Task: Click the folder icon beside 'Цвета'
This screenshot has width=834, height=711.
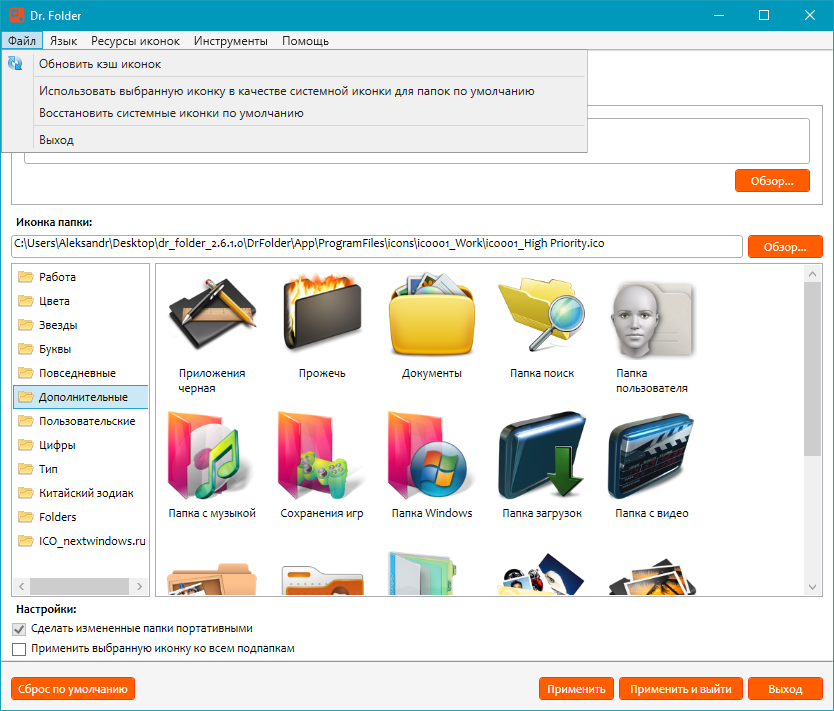Action: [25, 300]
